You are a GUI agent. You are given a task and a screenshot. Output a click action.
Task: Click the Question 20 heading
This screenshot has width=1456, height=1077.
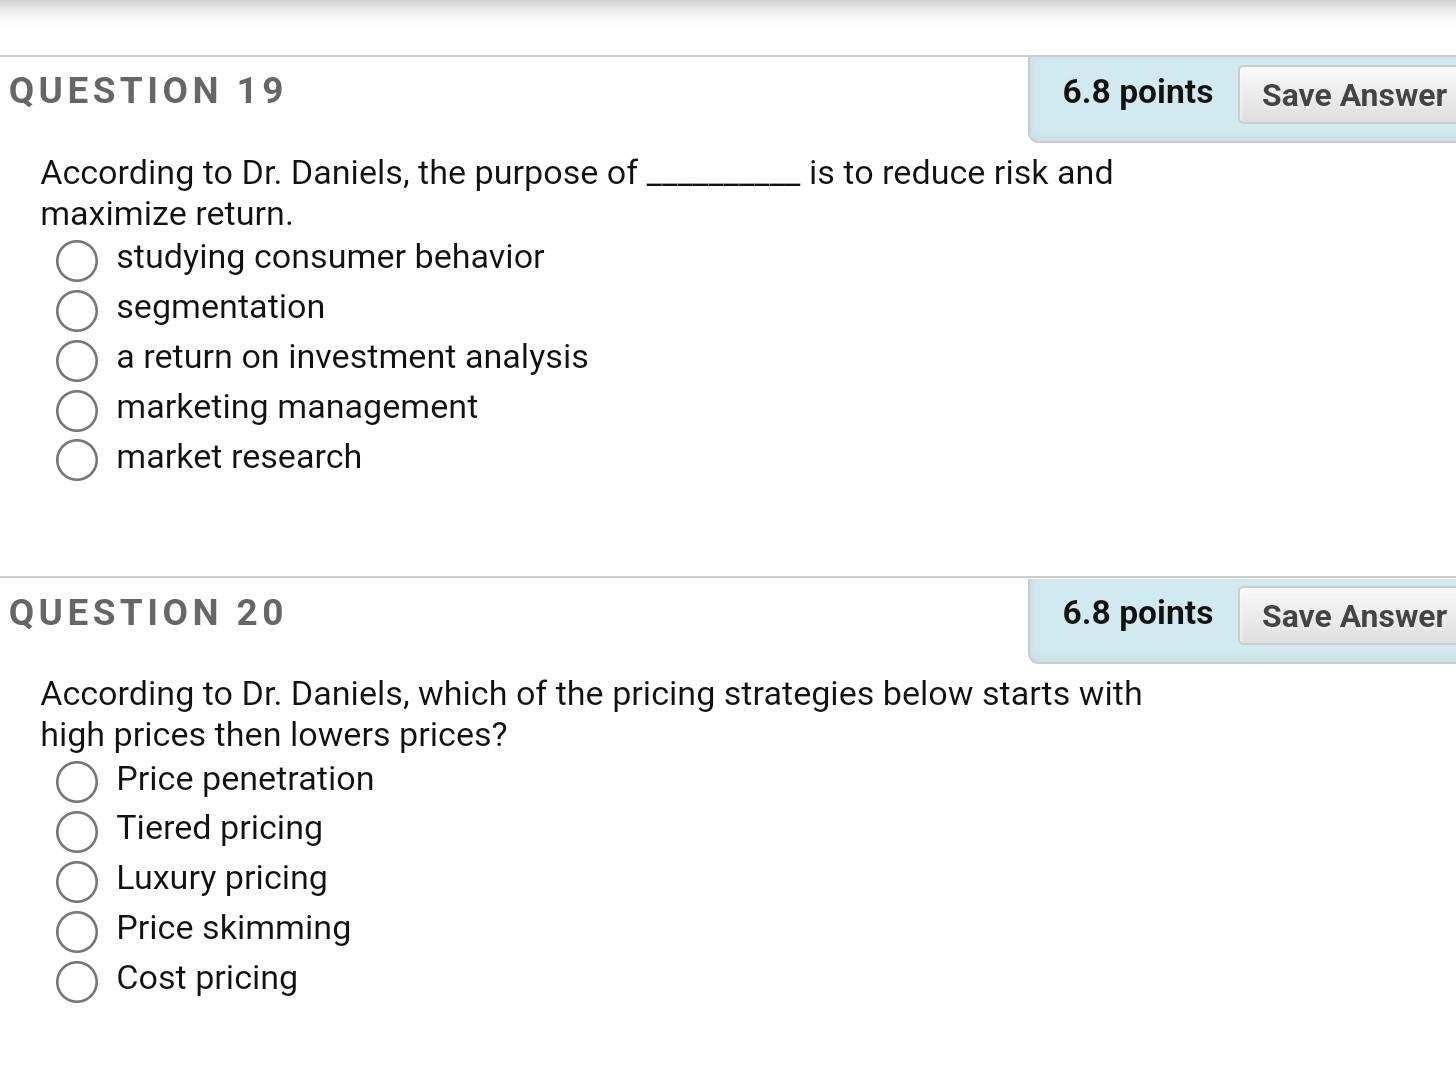[146, 613]
